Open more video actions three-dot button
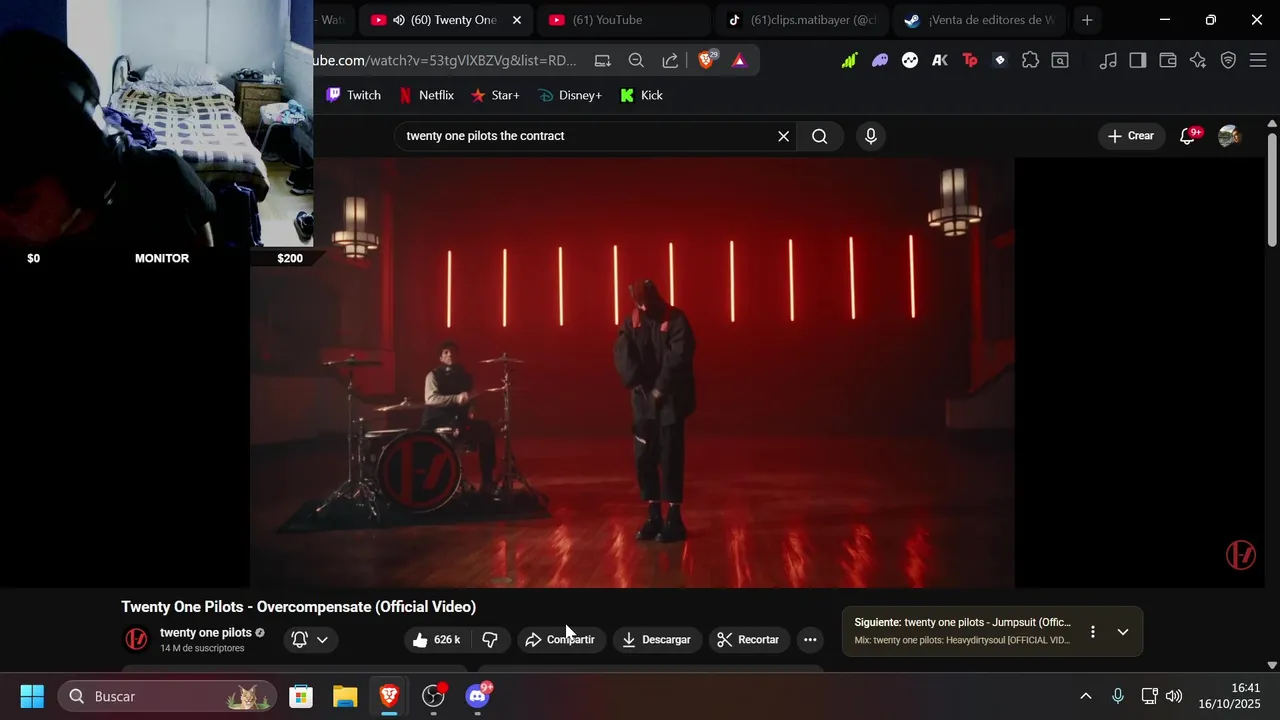Viewport: 1280px width, 720px height. pyautogui.click(x=810, y=640)
